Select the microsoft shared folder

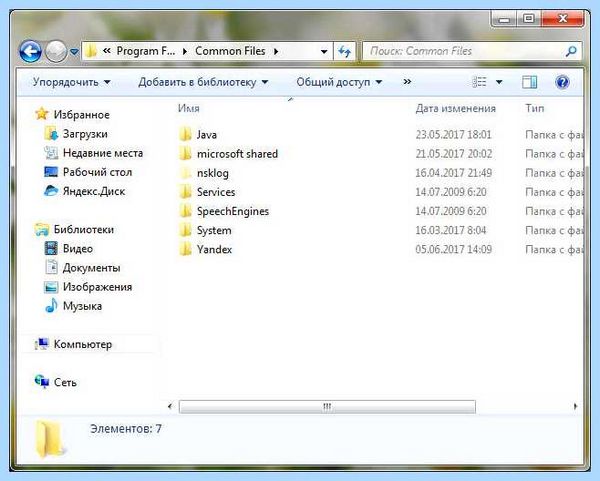[x=237, y=154]
